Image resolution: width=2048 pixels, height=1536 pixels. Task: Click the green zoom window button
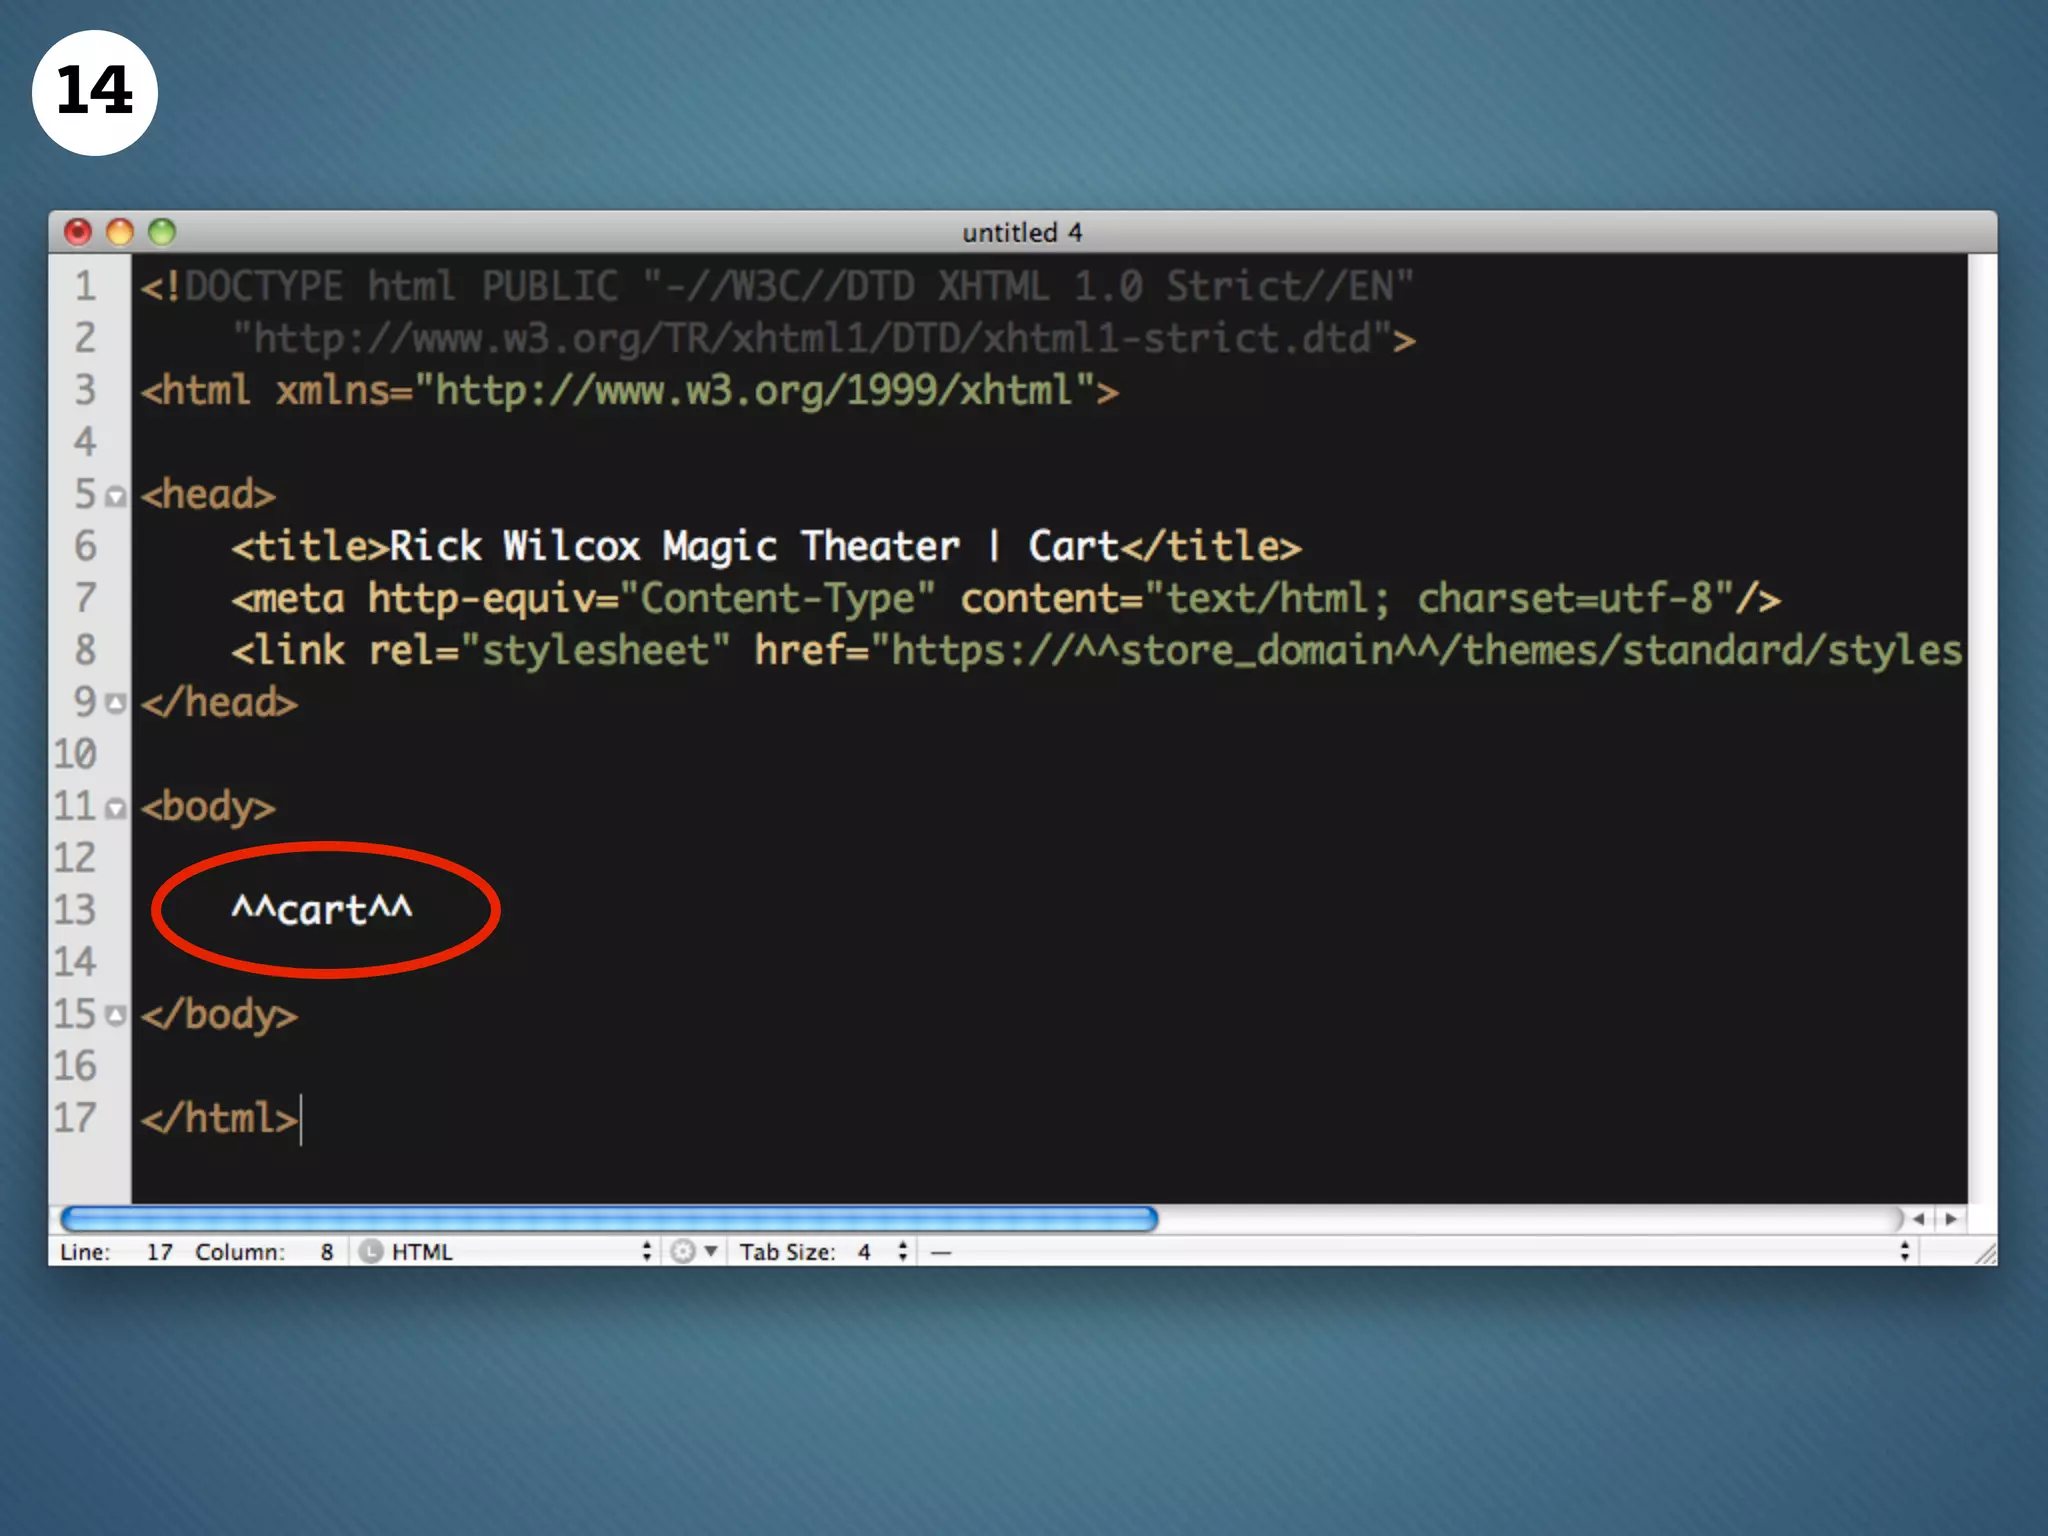coord(162,233)
